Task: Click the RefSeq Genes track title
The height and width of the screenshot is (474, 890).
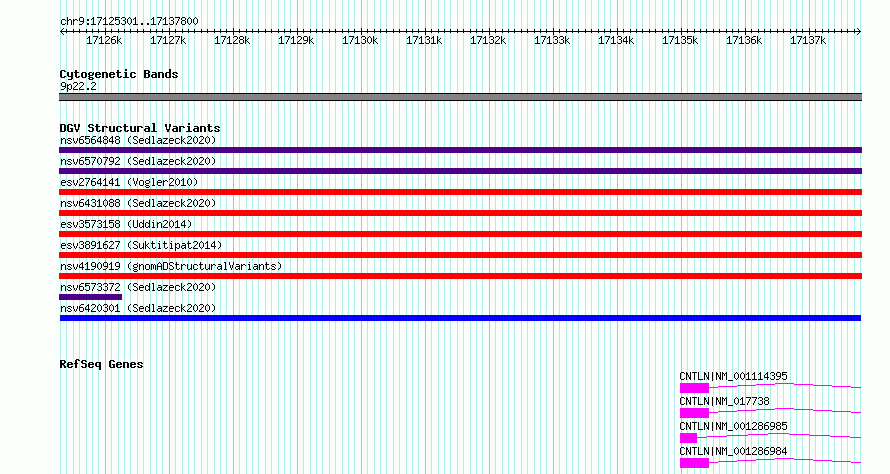Action: pyautogui.click(x=101, y=364)
